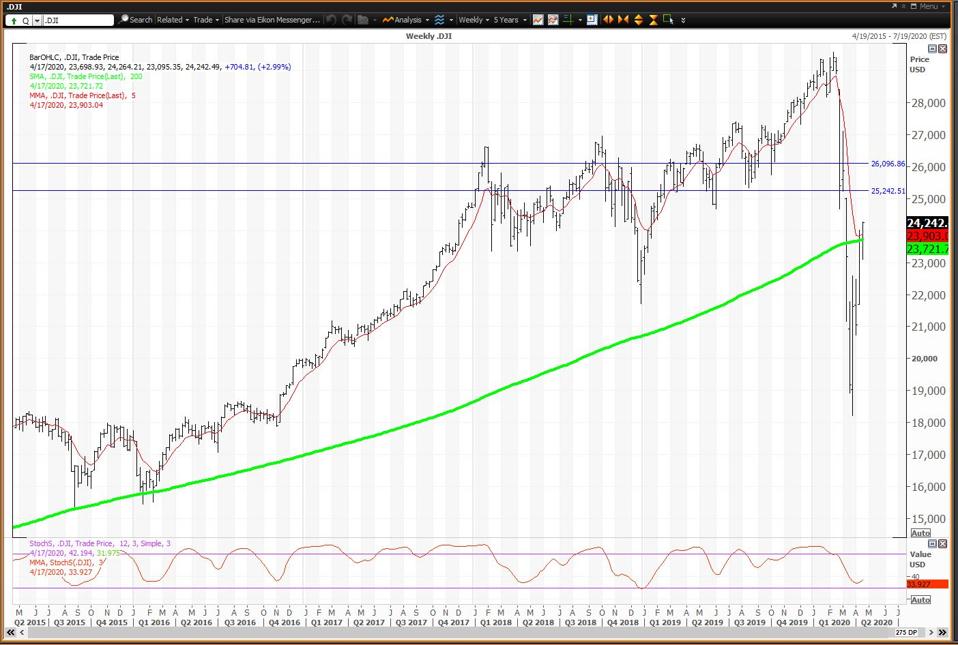Select the .DJI tab at top left

point(14,5)
